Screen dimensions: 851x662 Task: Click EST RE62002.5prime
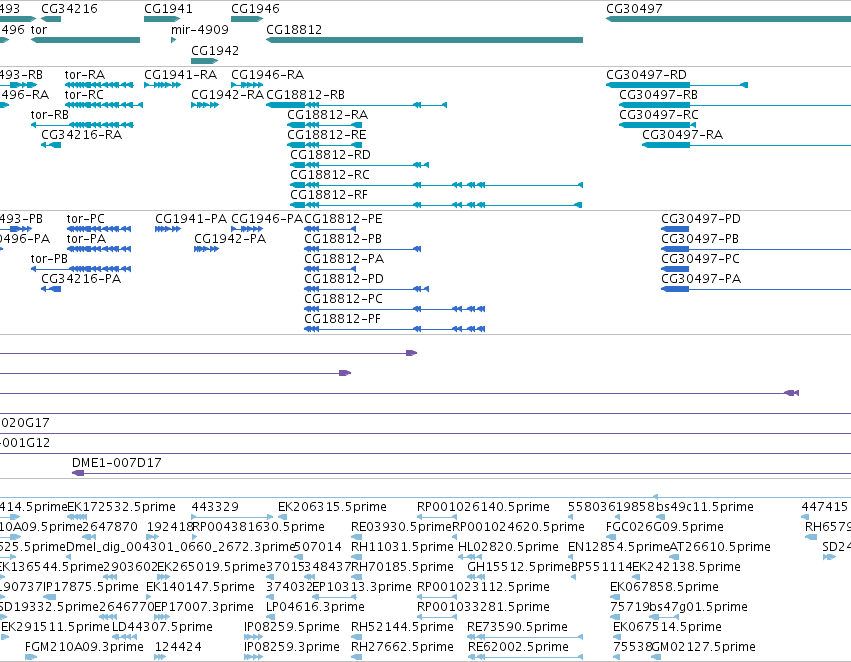pos(518,647)
